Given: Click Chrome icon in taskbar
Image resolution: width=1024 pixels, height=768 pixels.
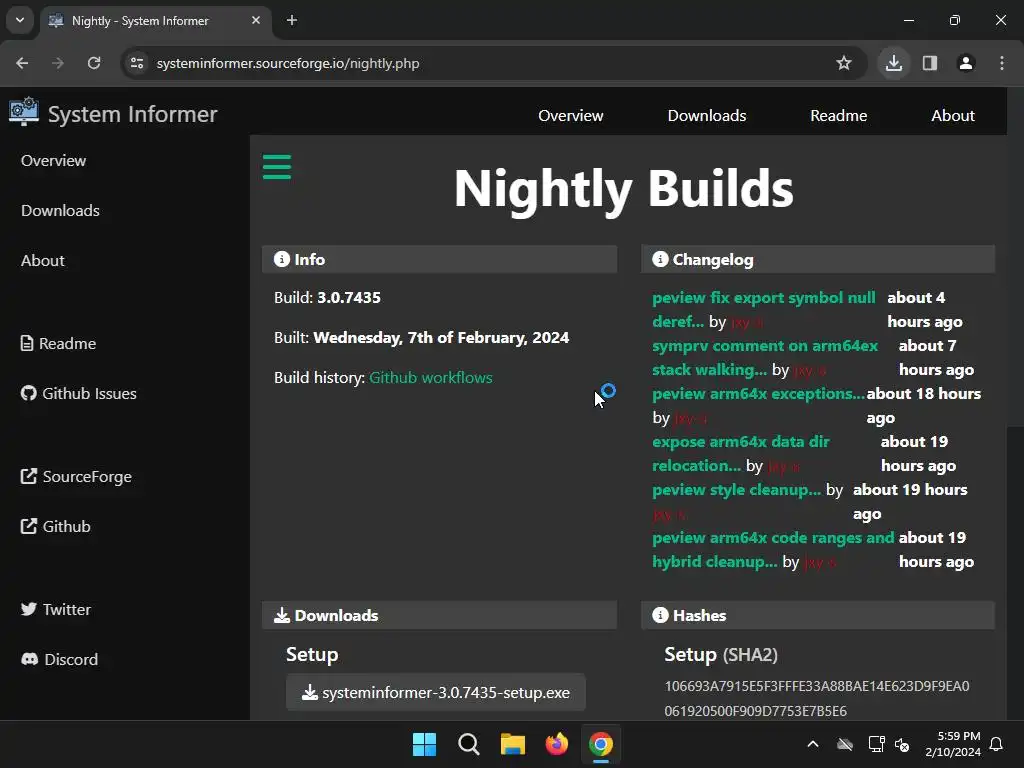Looking at the screenshot, I should pos(601,744).
